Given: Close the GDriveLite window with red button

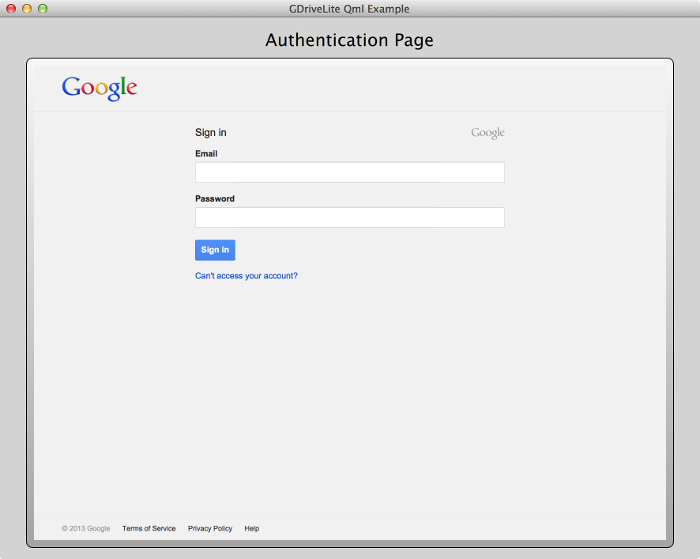Looking at the screenshot, I should 11,9.
